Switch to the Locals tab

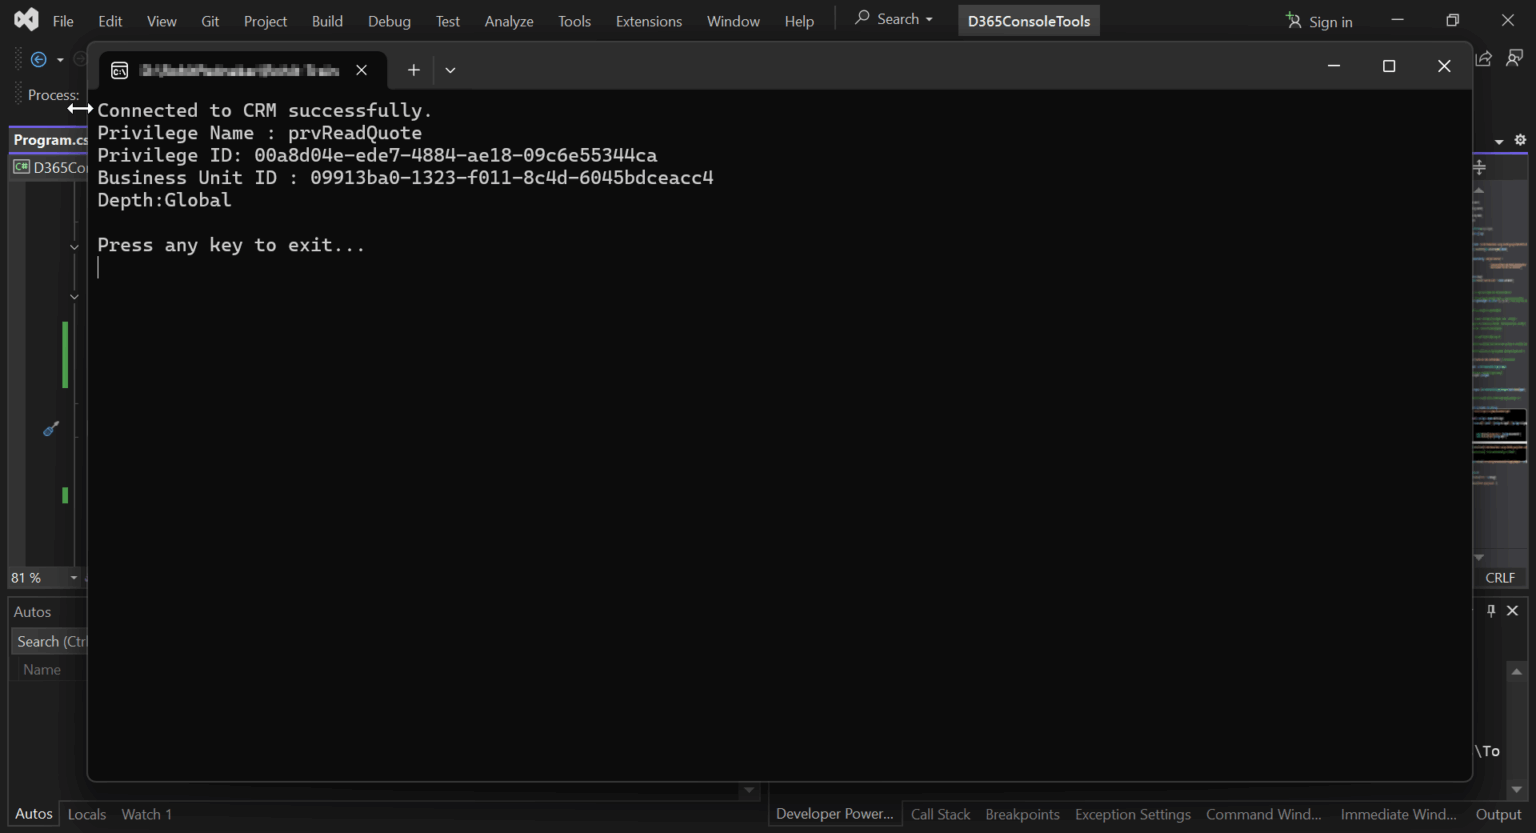tap(87, 814)
